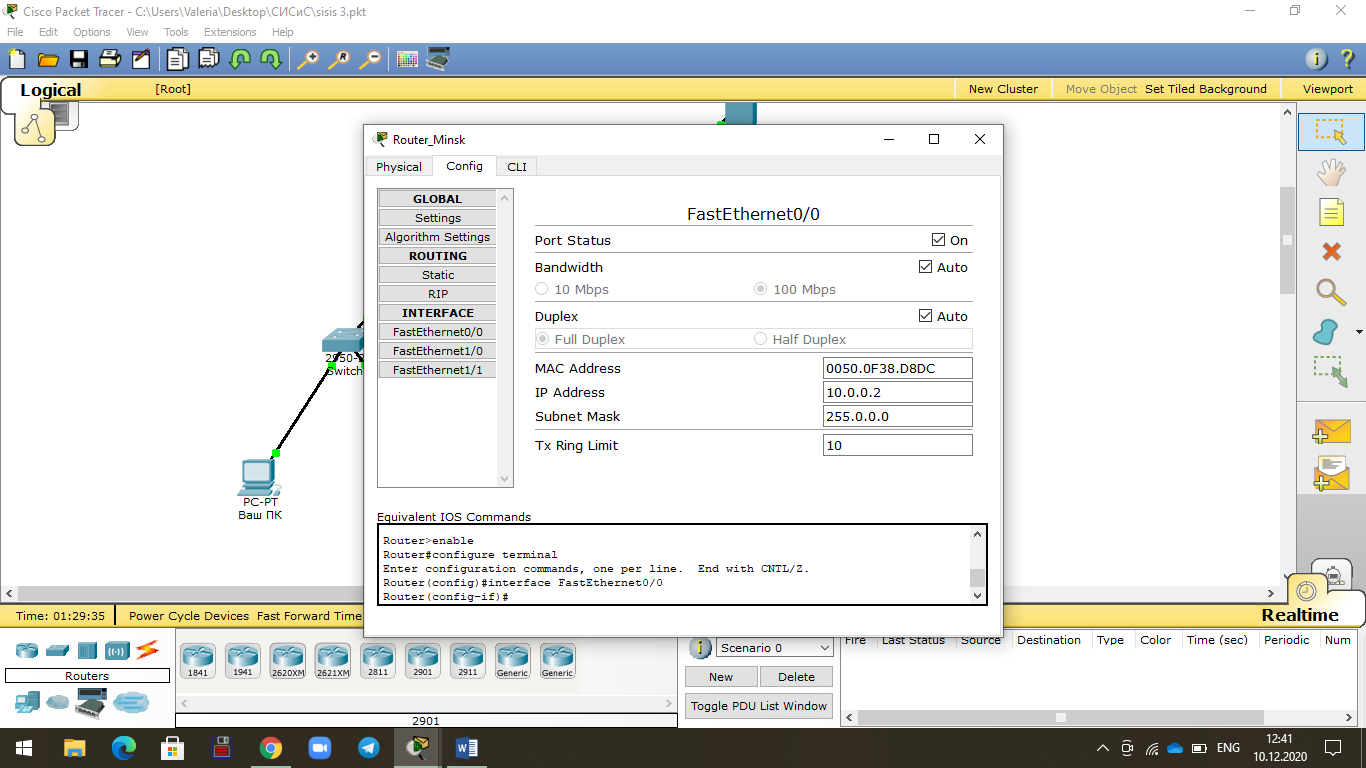Image resolution: width=1366 pixels, height=768 pixels.
Task: Select 10 Mbps radio button
Action: [542, 289]
